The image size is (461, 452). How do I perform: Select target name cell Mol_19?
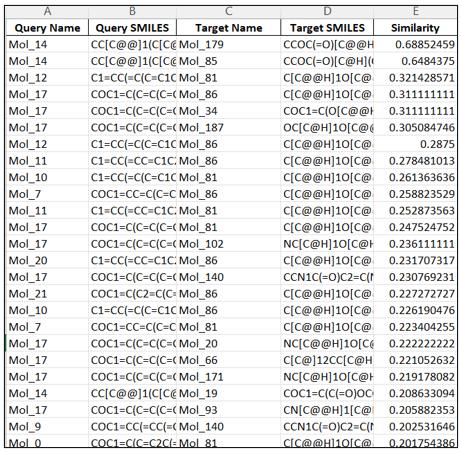click(x=228, y=393)
